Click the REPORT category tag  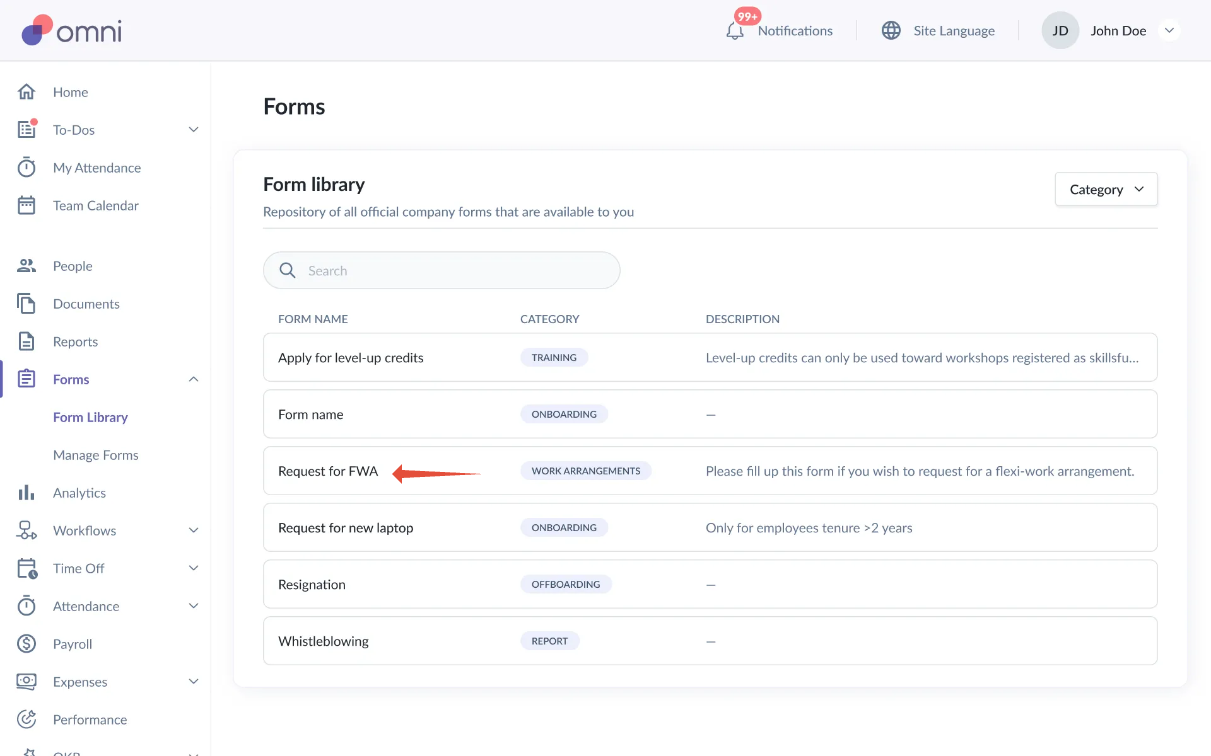[x=550, y=641]
